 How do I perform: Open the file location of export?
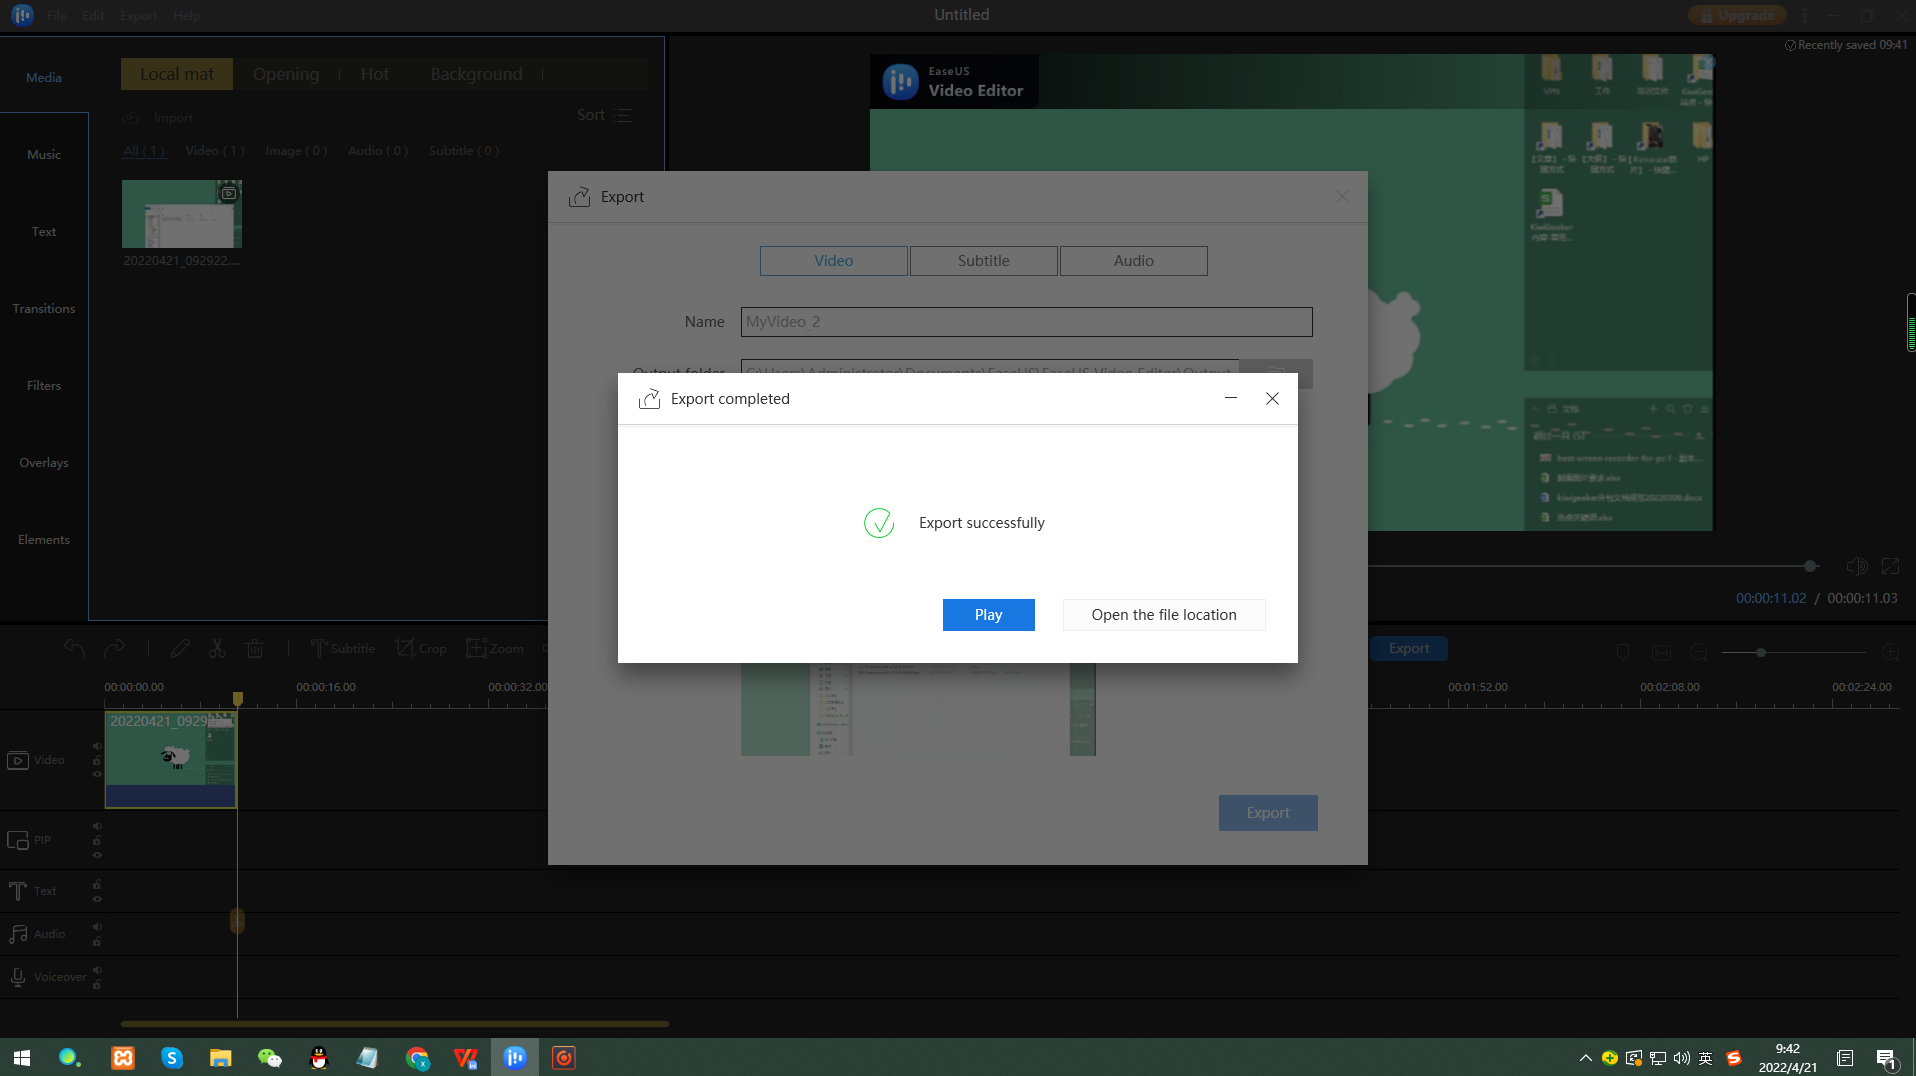[x=1164, y=615]
